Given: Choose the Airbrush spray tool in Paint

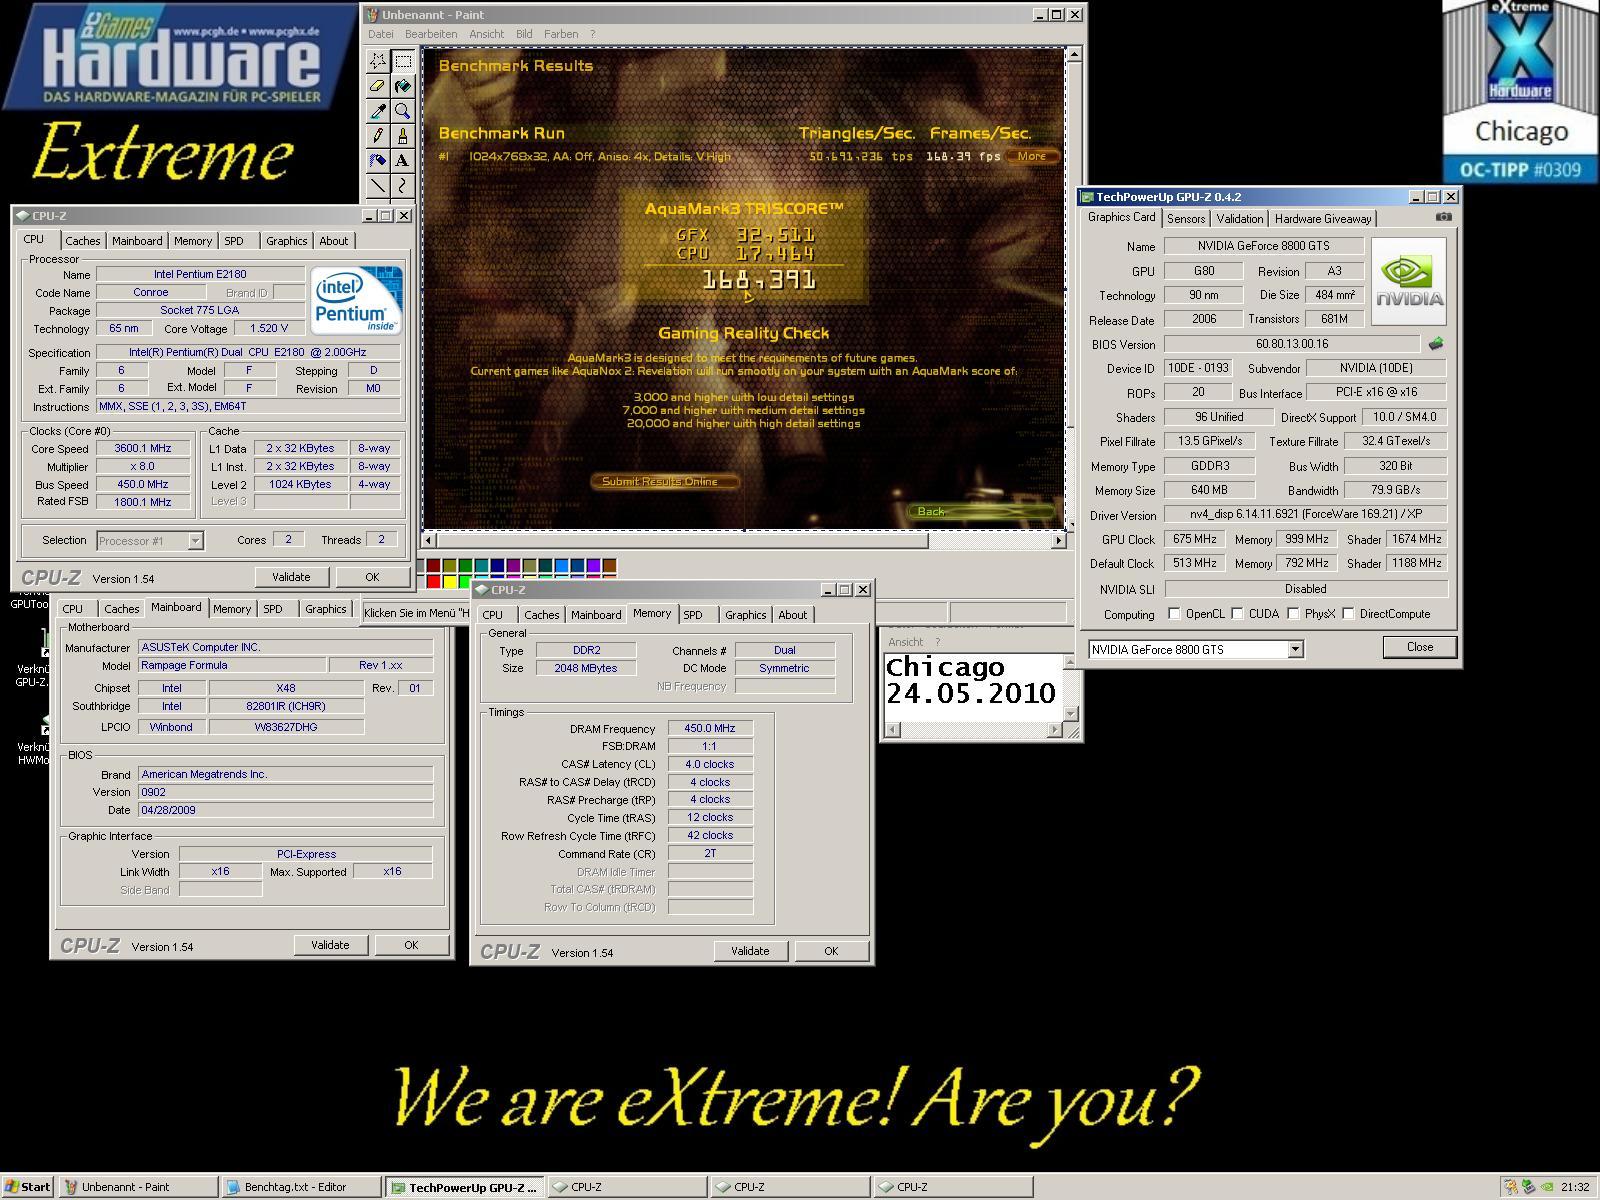Looking at the screenshot, I should [378, 160].
